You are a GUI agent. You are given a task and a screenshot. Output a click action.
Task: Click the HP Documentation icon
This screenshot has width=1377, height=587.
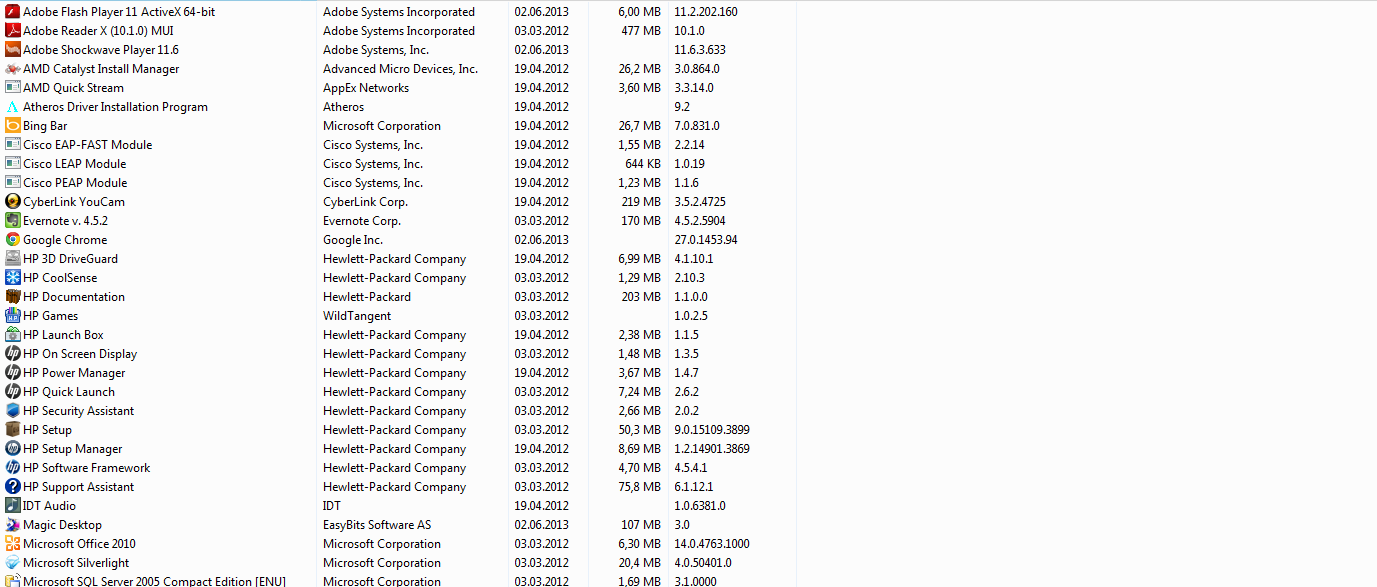tap(13, 297)
